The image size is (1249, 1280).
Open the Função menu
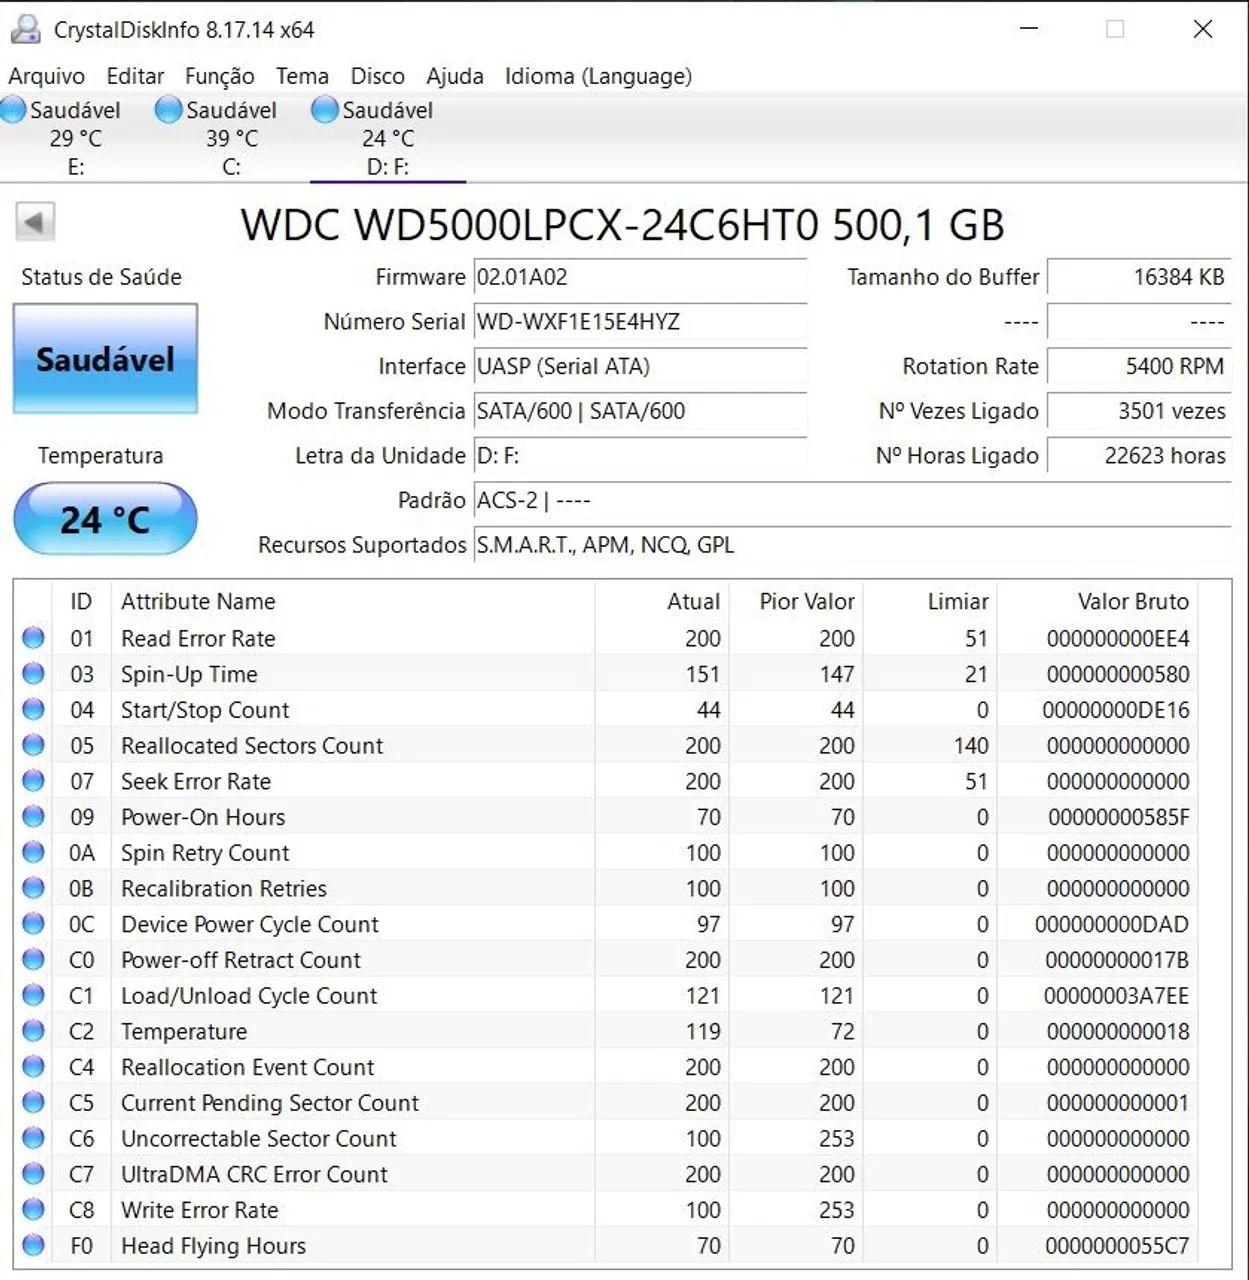[x=219, y=76]
